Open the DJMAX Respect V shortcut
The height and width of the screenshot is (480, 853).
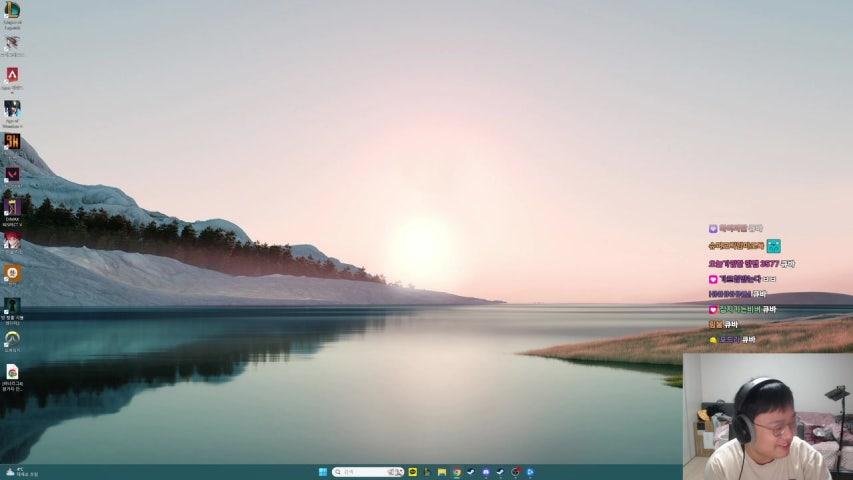[12, 207]
